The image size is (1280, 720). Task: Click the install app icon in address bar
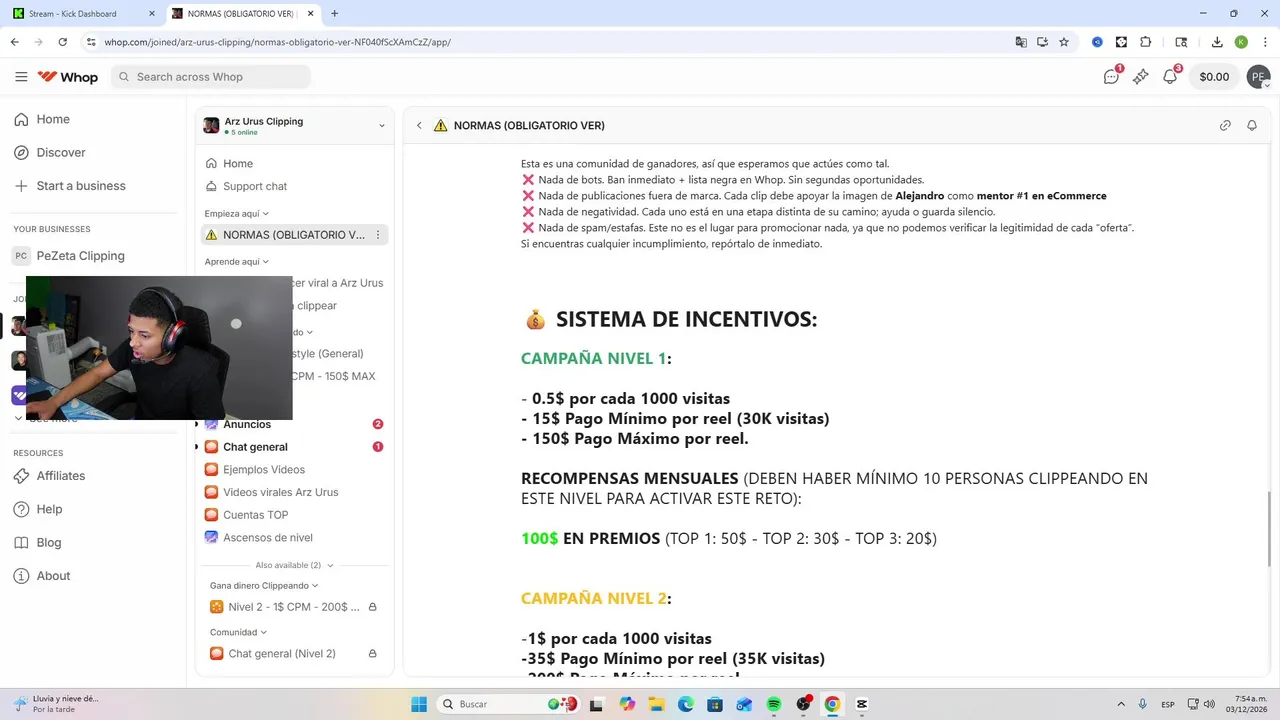tap(1042, 42)
